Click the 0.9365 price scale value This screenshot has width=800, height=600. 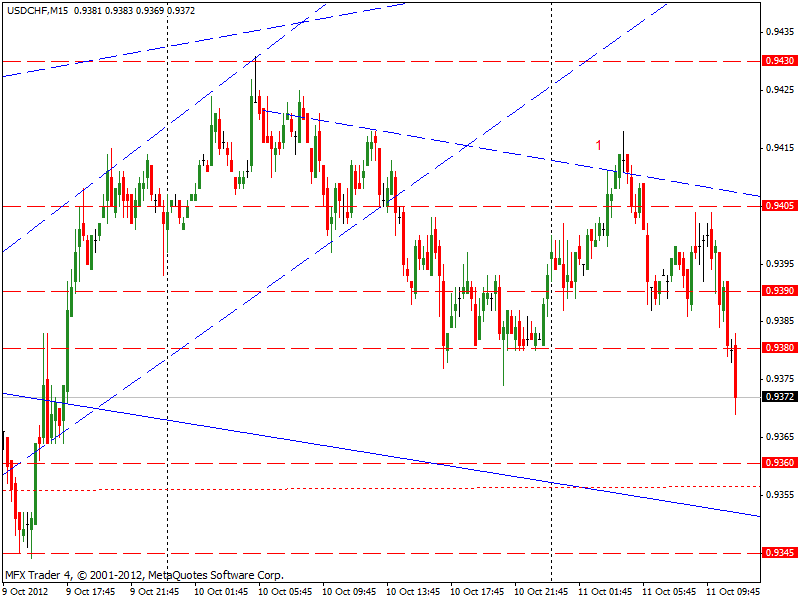[780, 437]
